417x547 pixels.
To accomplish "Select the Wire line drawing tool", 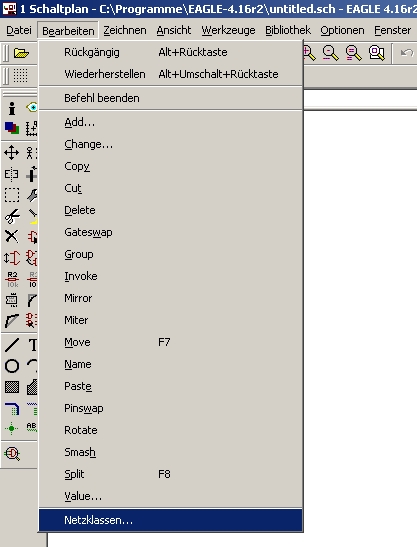I will click(12, 345).
